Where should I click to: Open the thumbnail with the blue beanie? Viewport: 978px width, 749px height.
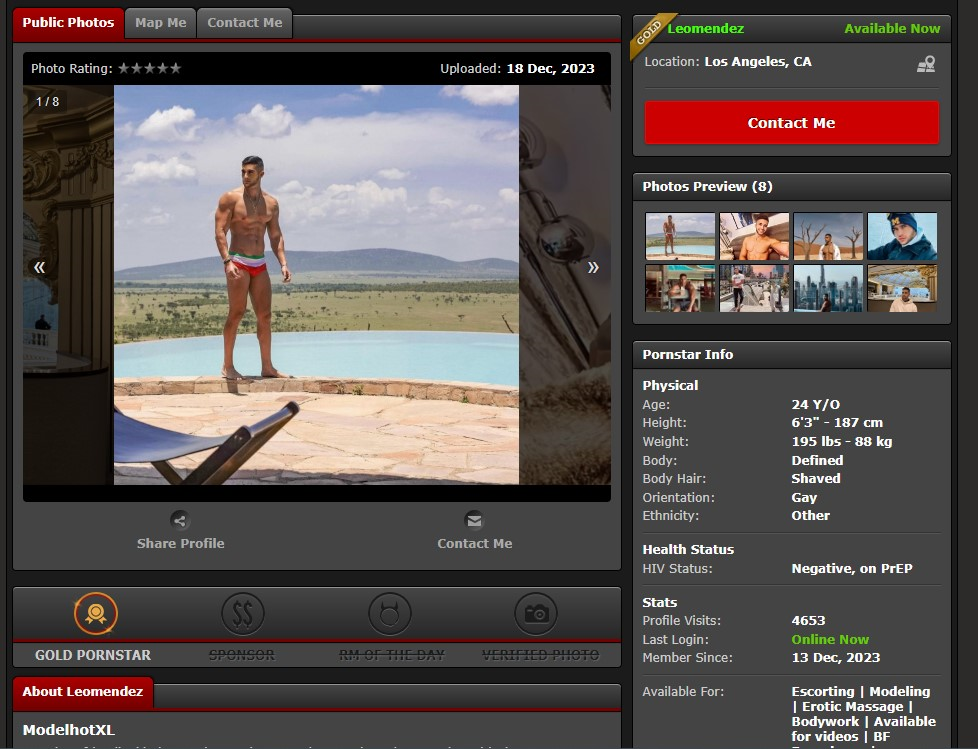coord(903,236)
